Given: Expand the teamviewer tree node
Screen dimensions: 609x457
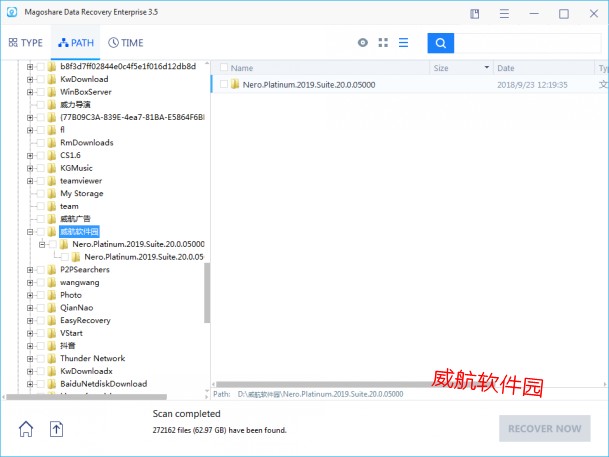Looking at the screenshot, I should (30, 181).
